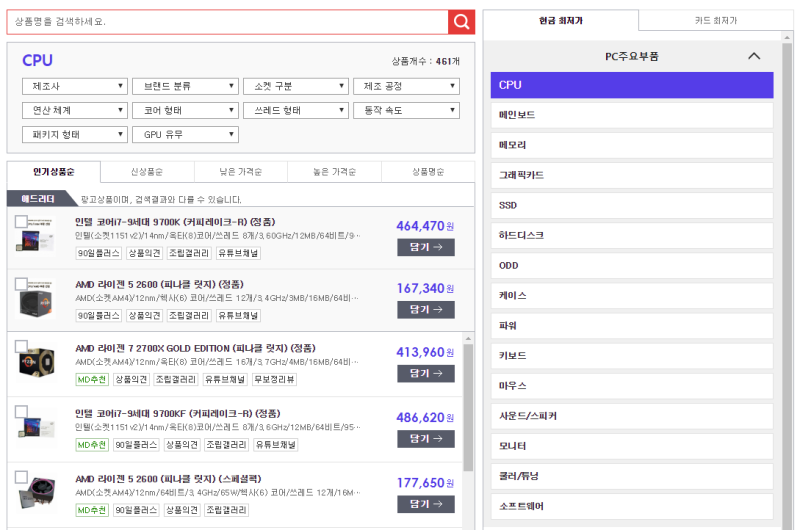
Task: Select 케이스 category
Action: [x=632, y=296]
